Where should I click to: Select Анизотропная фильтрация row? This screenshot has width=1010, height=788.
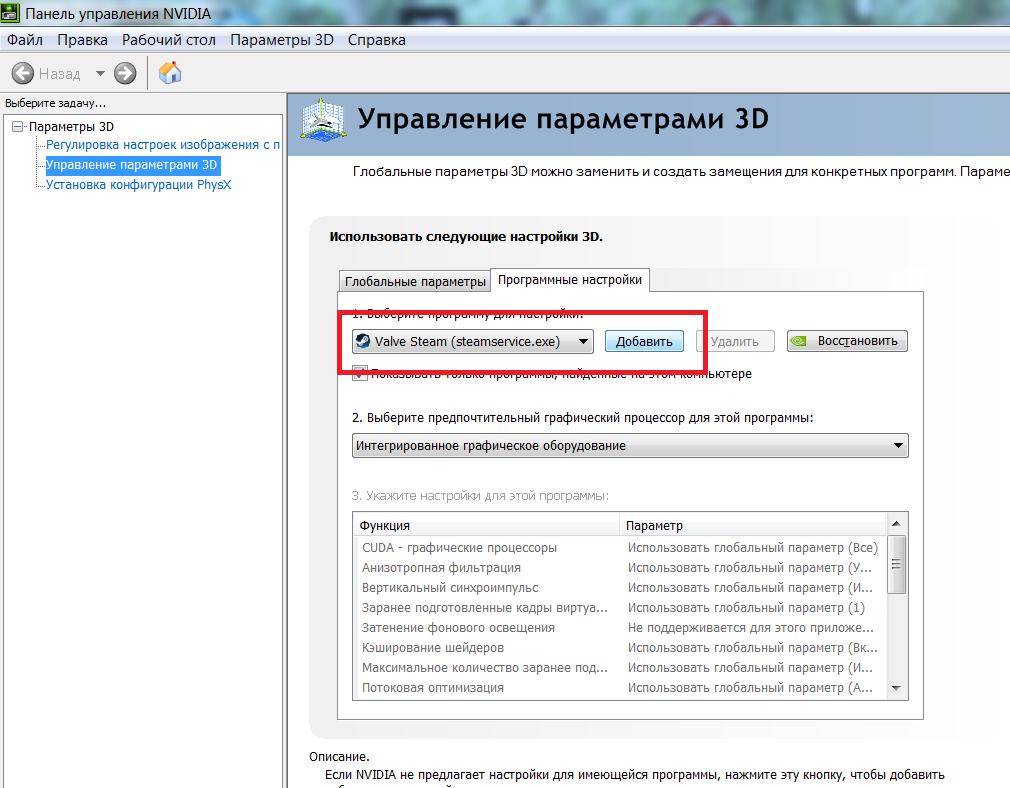click(x=621, y=568)
